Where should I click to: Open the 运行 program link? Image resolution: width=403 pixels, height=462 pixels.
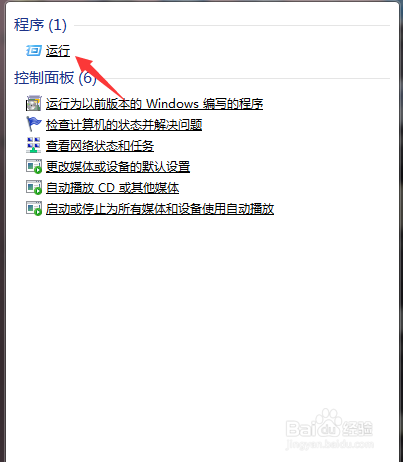tap(58, 51)
